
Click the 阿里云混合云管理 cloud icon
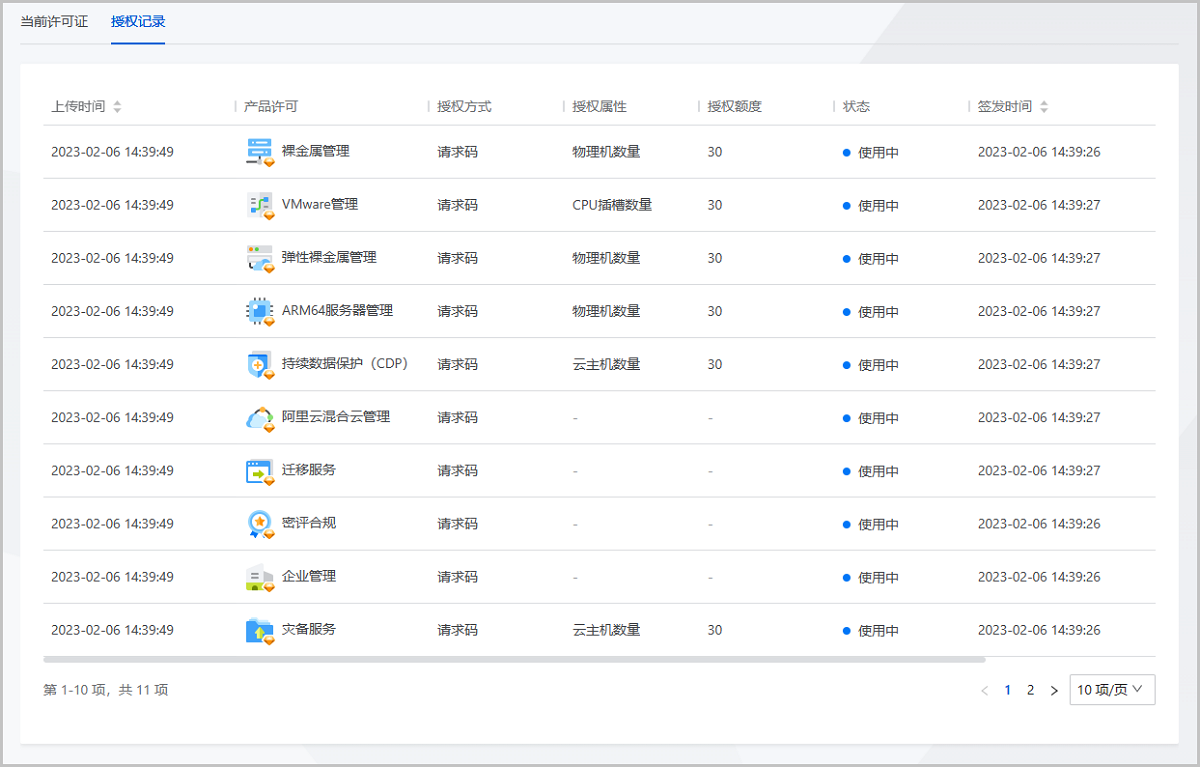(x=258, y=417)
